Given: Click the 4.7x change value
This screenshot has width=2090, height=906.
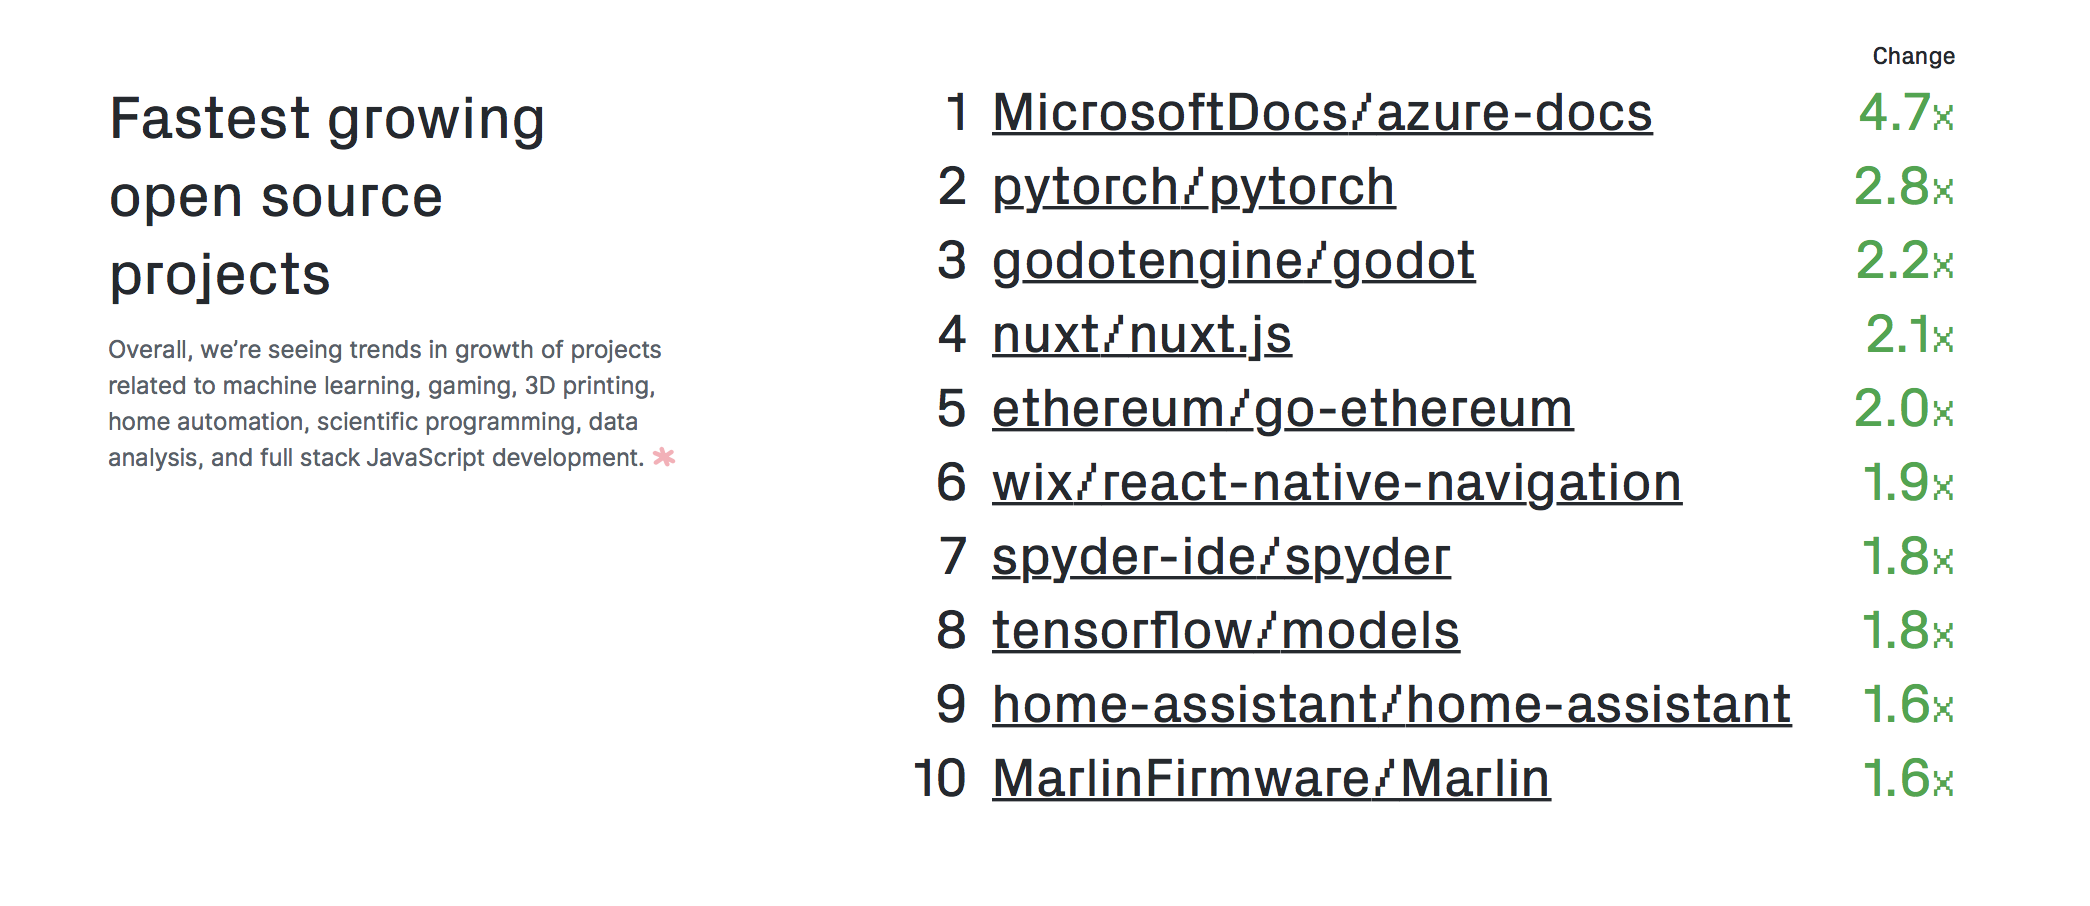Looking at the screenshot, I should tap(1905, 112).
